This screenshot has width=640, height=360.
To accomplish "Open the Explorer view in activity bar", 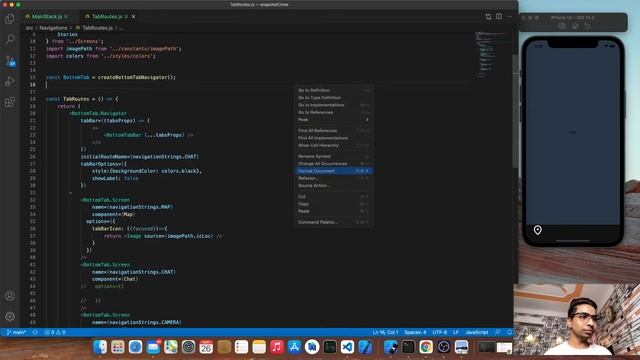I will tap(10, 19).
